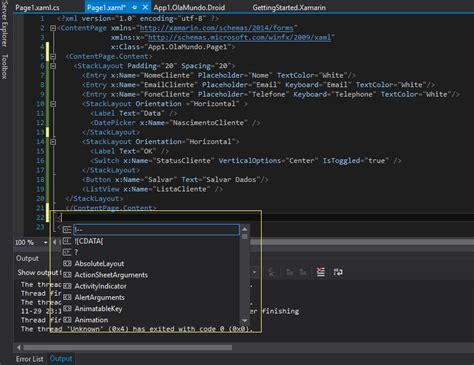Open the Show output from dropdown arrow
The height and width of the screenshot is (365, 474).
(x=255, y=272)
